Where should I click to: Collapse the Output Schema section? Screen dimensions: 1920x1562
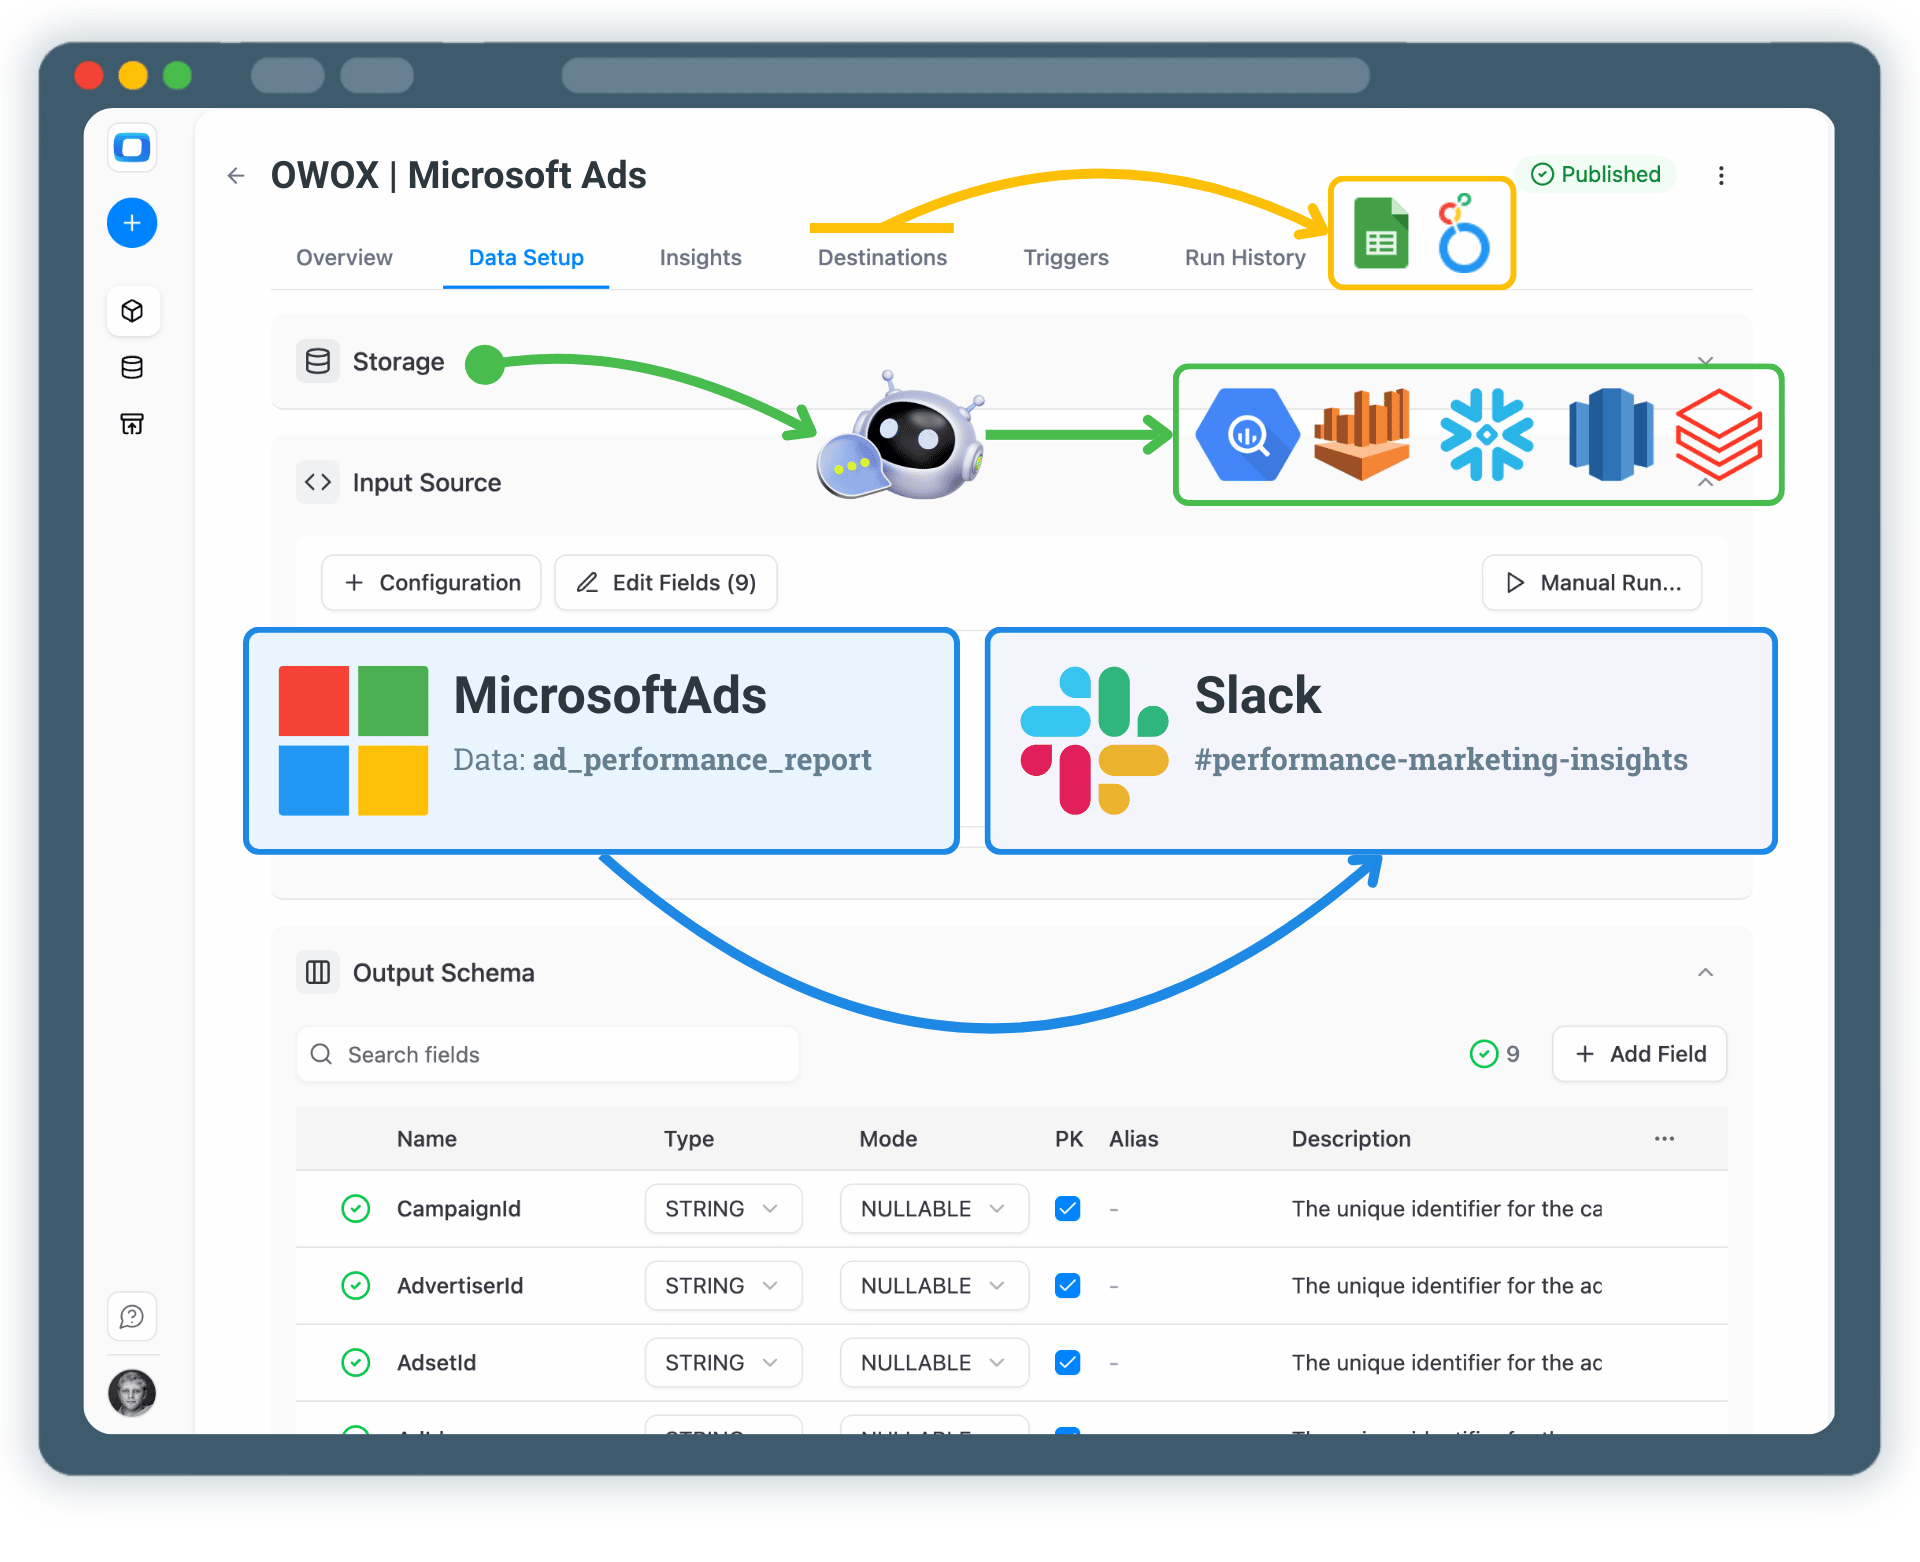(1705, 971)
